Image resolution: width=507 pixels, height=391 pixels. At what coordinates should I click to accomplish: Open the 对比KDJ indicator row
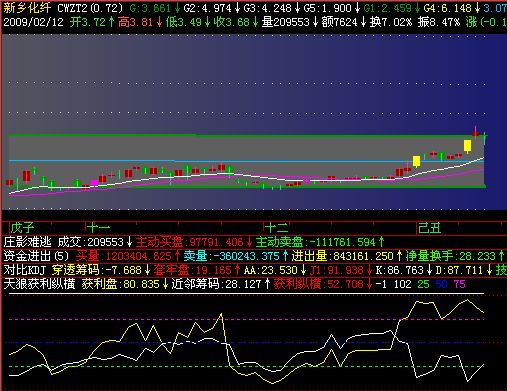click(x=25, y=270)
